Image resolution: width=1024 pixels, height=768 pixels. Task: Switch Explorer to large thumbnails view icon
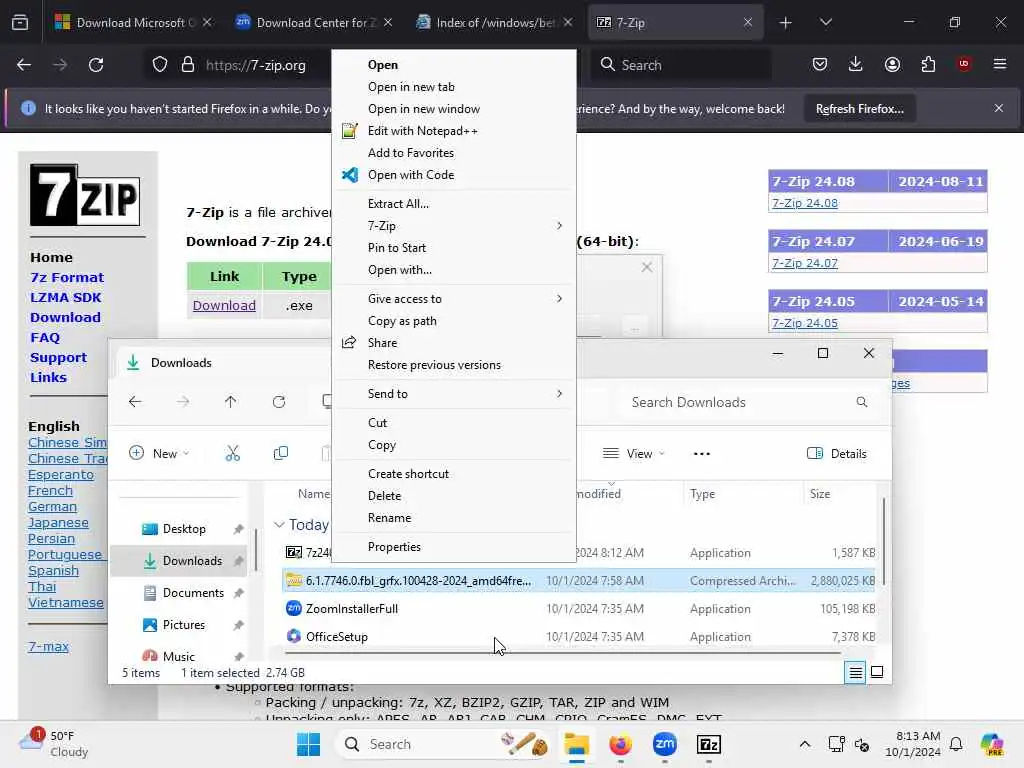[x=877, y=672]
